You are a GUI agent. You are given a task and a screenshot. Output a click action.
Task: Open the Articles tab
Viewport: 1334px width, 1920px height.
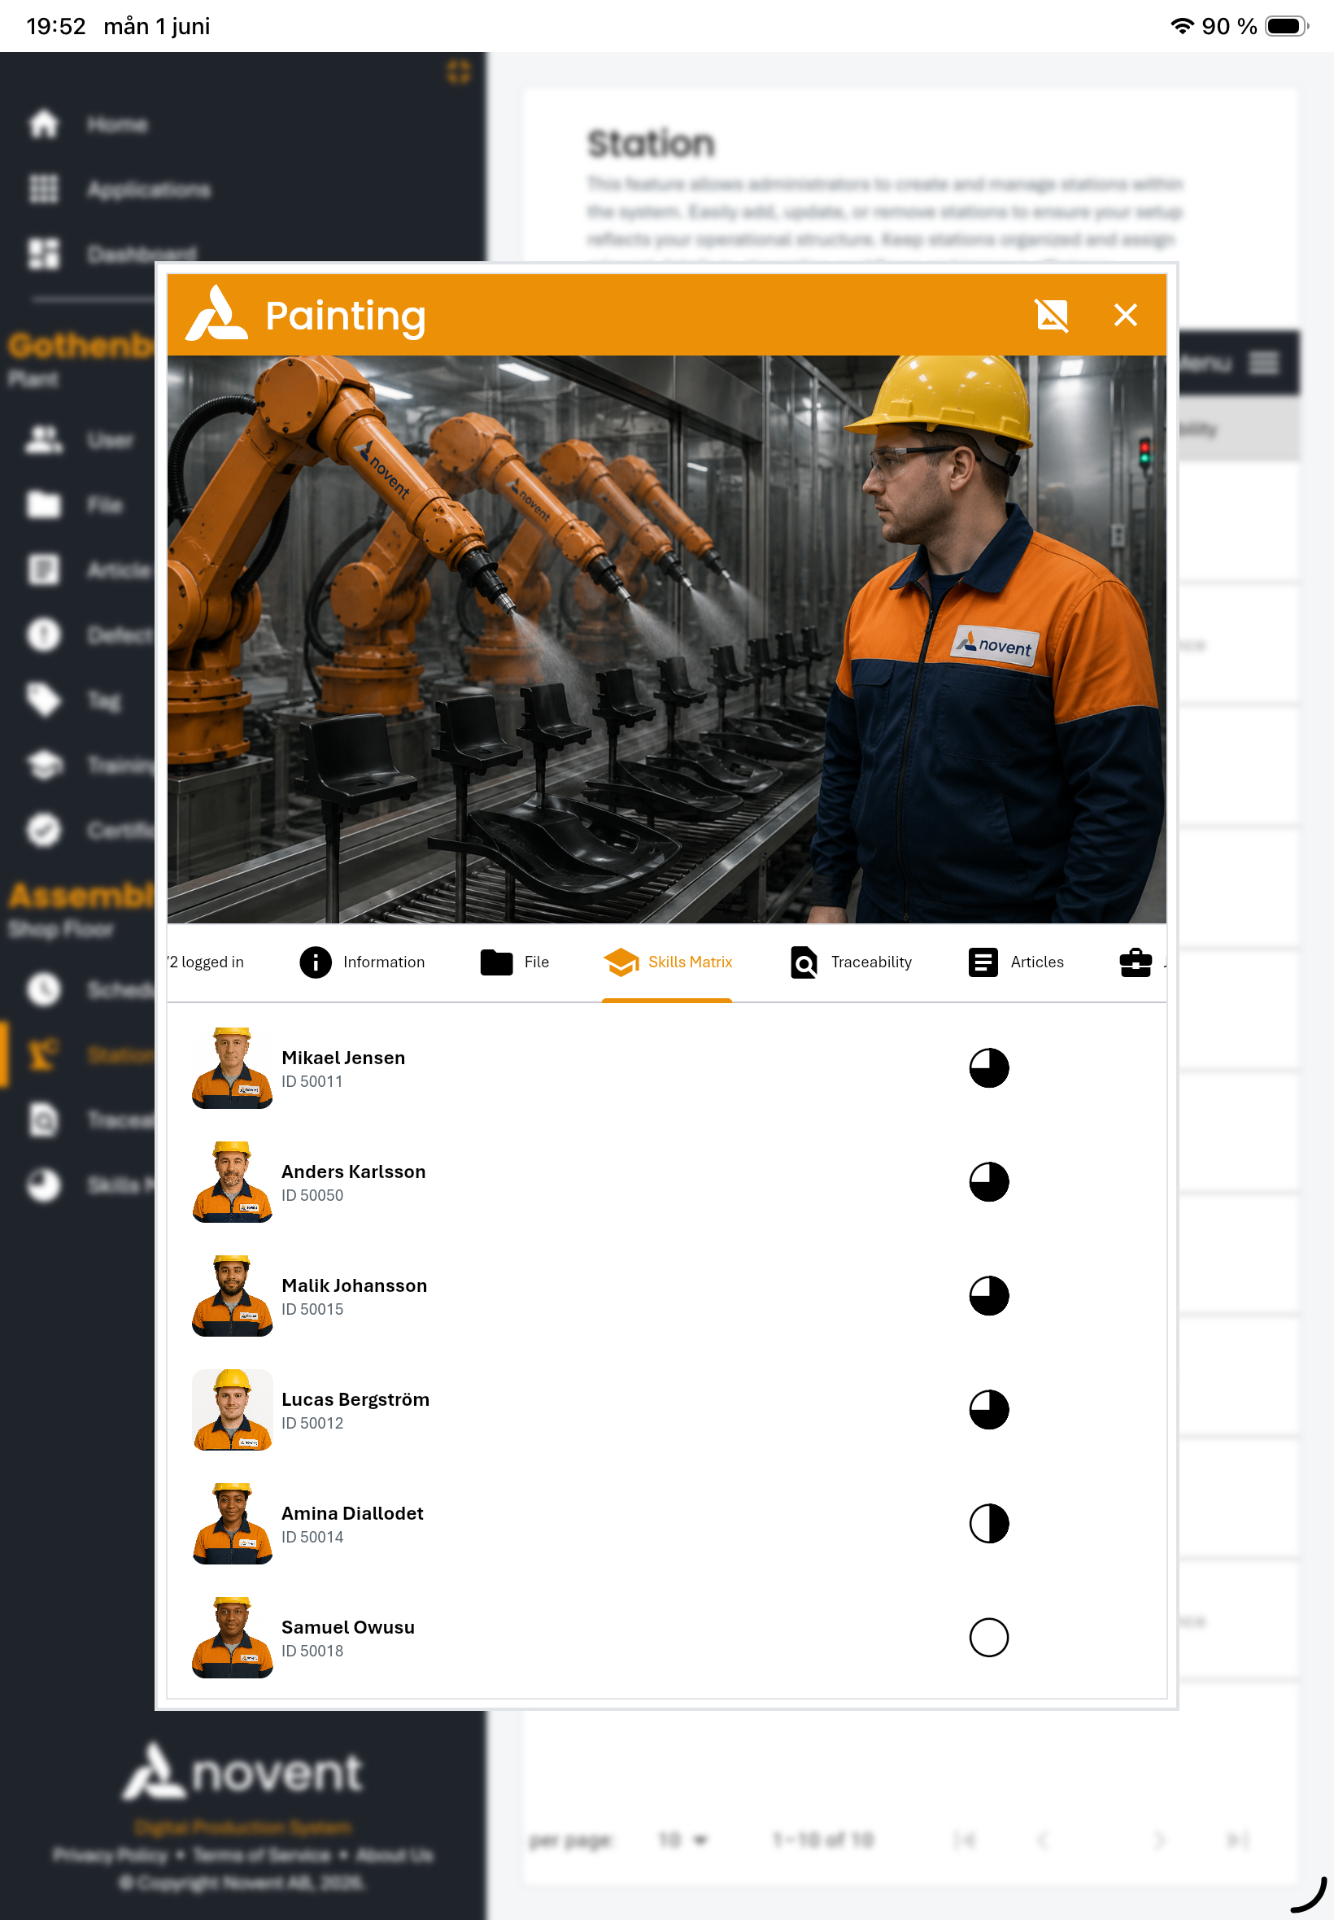coord(1016,962)
